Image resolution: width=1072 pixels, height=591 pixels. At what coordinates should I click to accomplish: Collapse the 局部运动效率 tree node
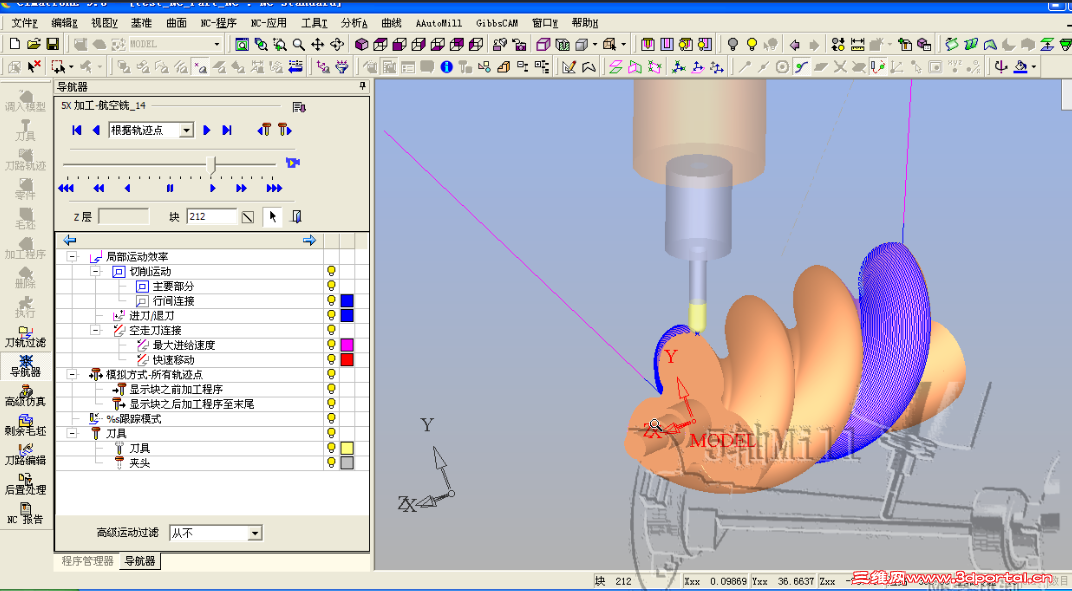pyautogui.click(x=71, y=257)
